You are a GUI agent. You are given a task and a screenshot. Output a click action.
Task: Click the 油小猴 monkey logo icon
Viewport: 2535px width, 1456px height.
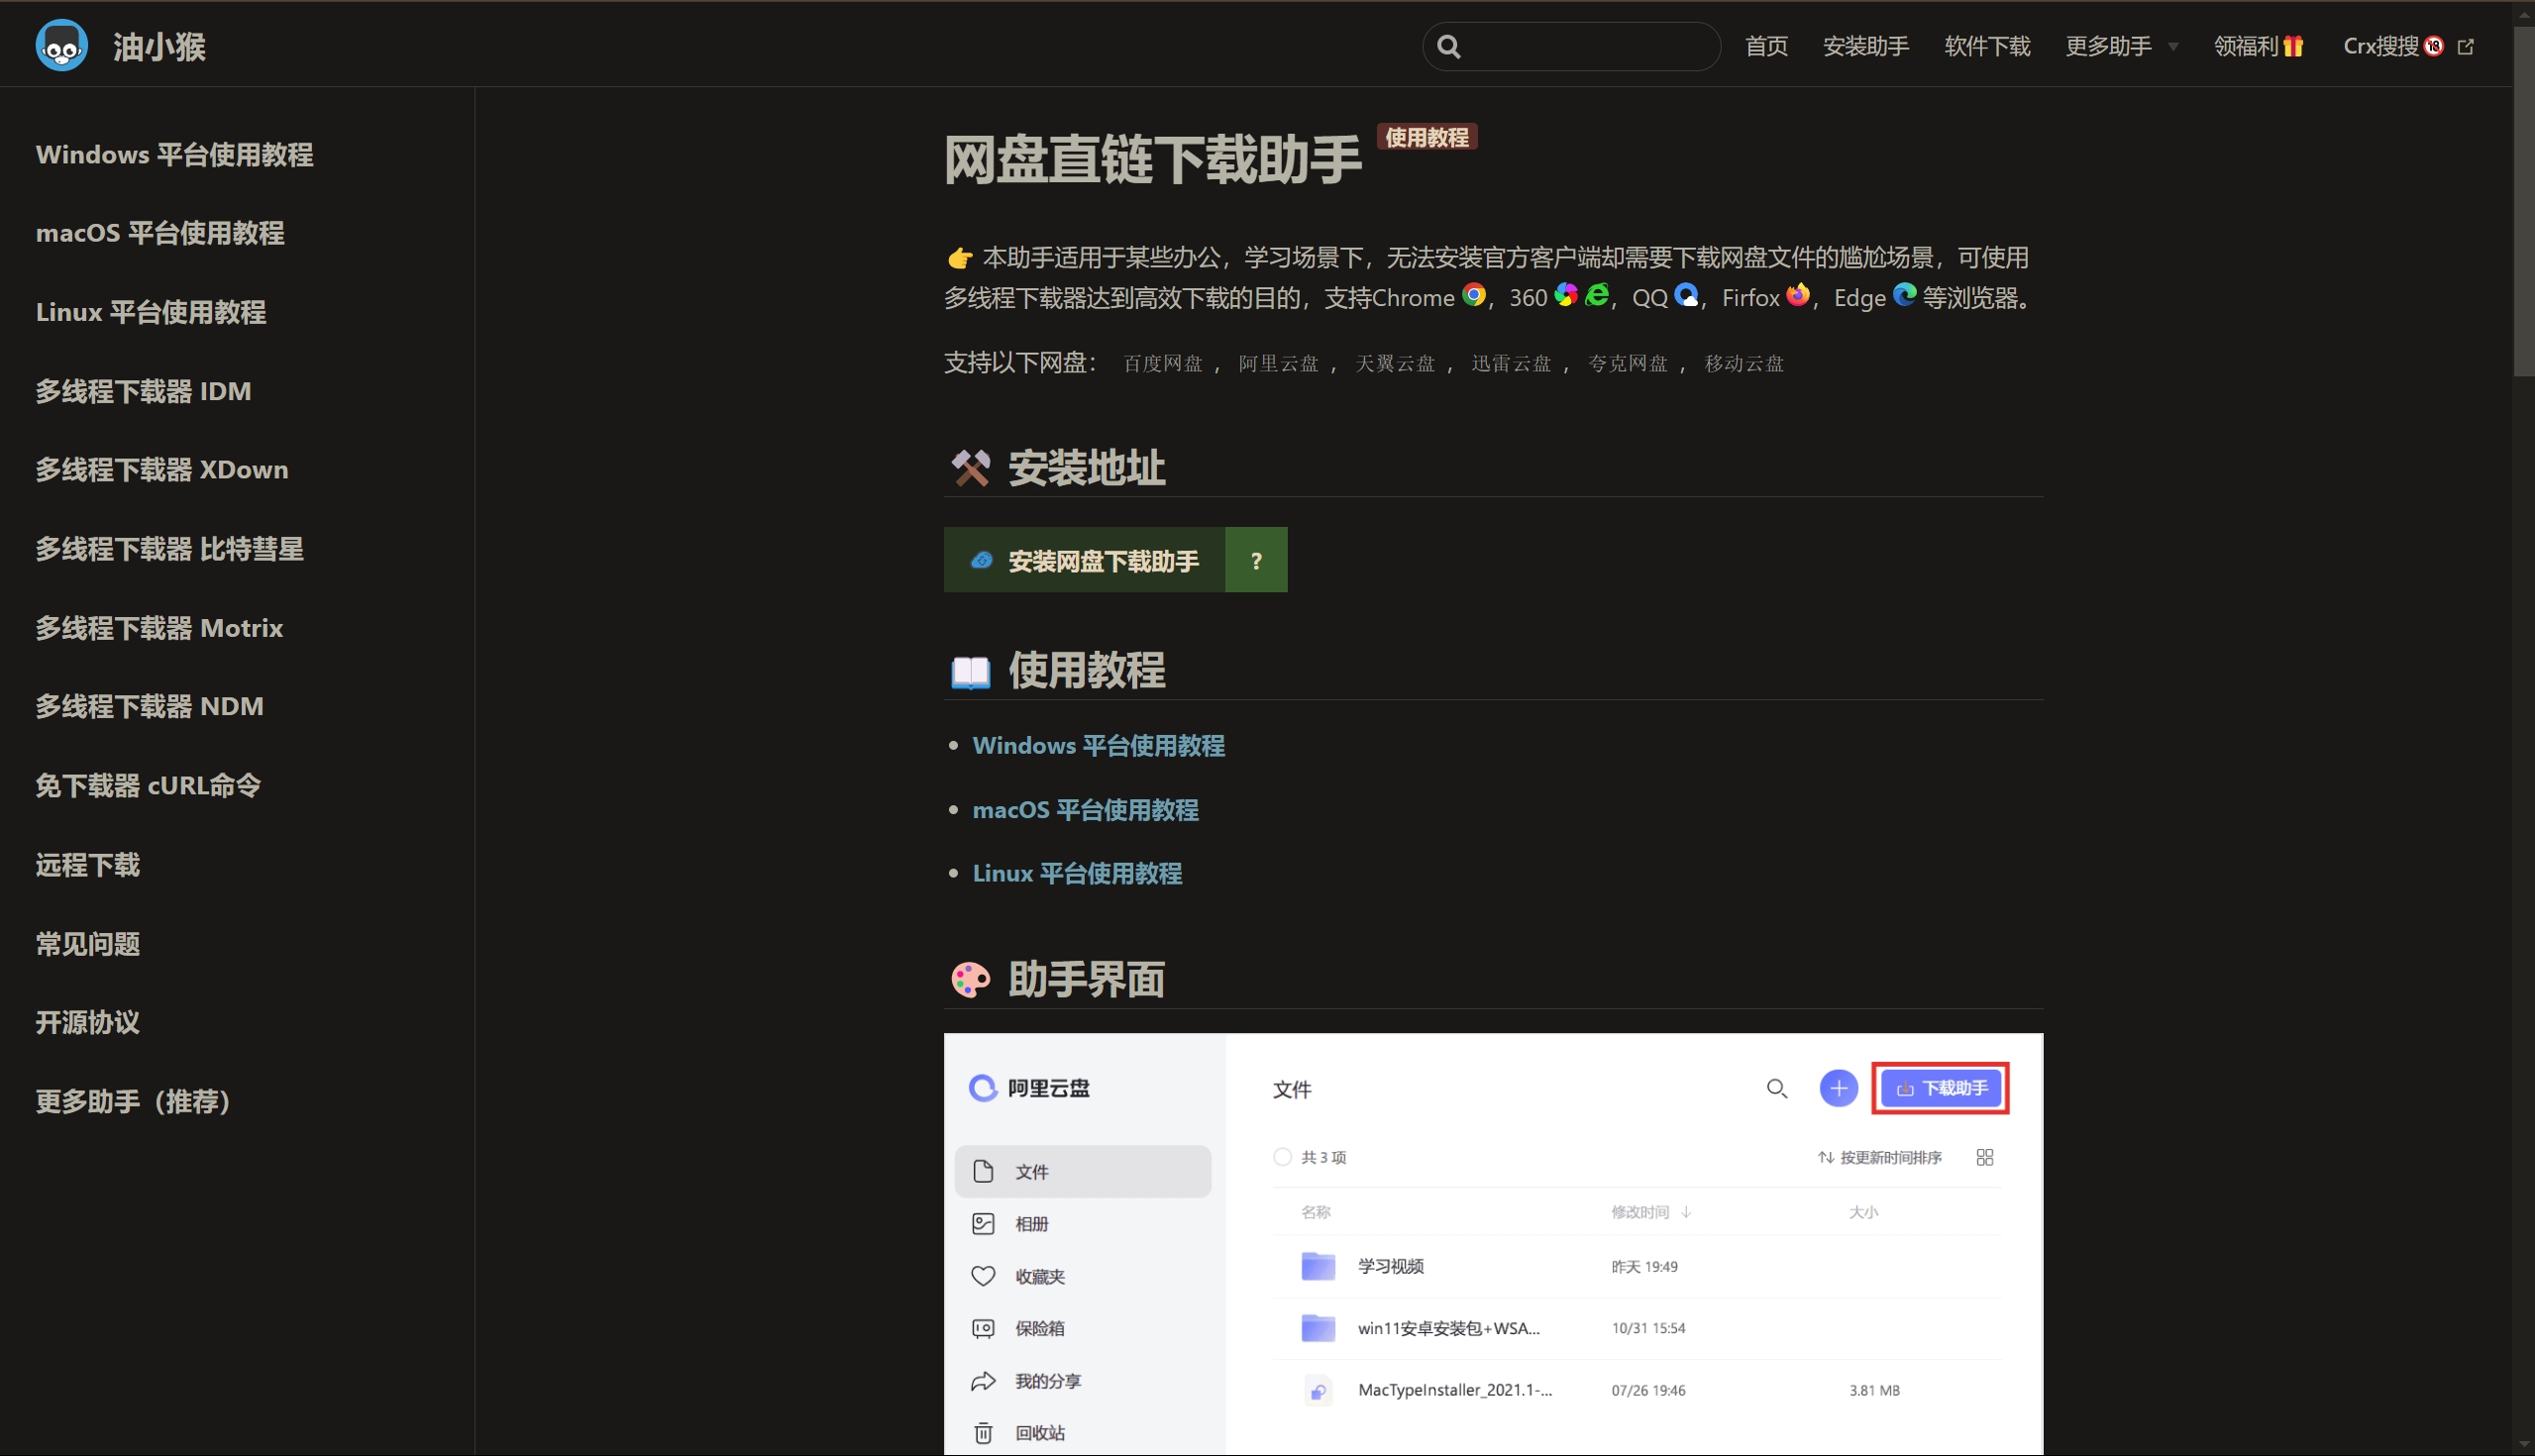click(x=61, y=46)
